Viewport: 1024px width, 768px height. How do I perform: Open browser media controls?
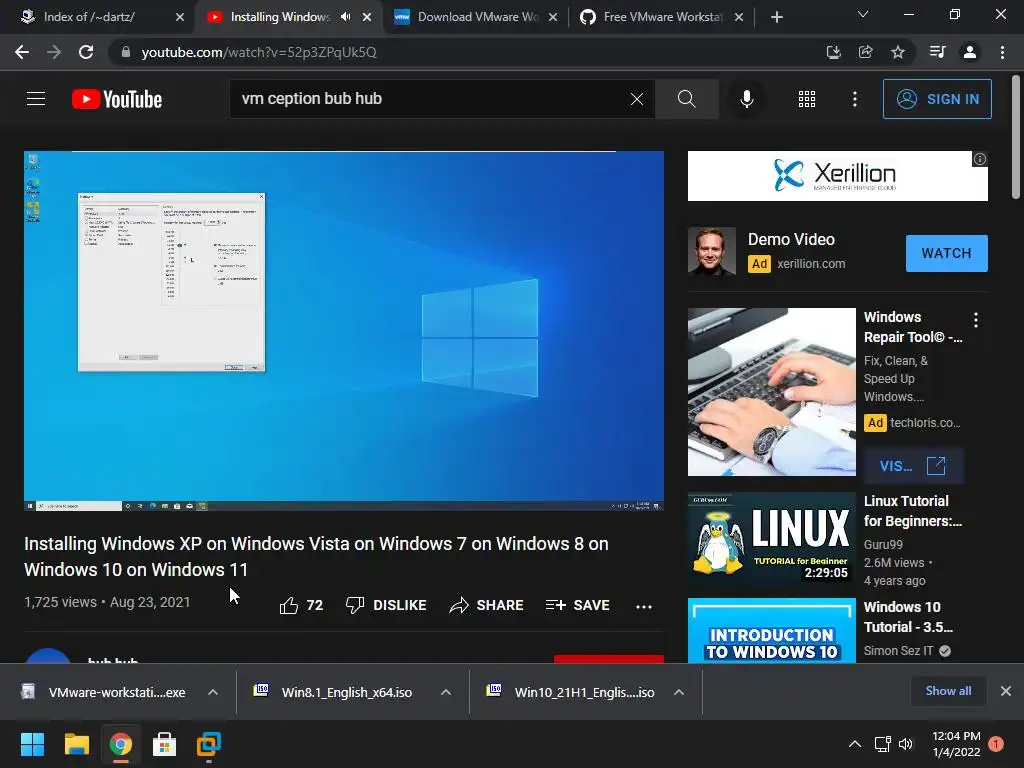[937, 52]
